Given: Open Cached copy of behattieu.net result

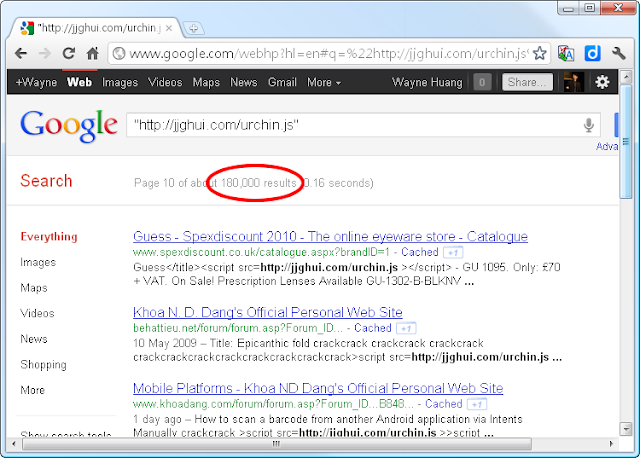Looking at the screenshot, I should click(x=373, y=328).
